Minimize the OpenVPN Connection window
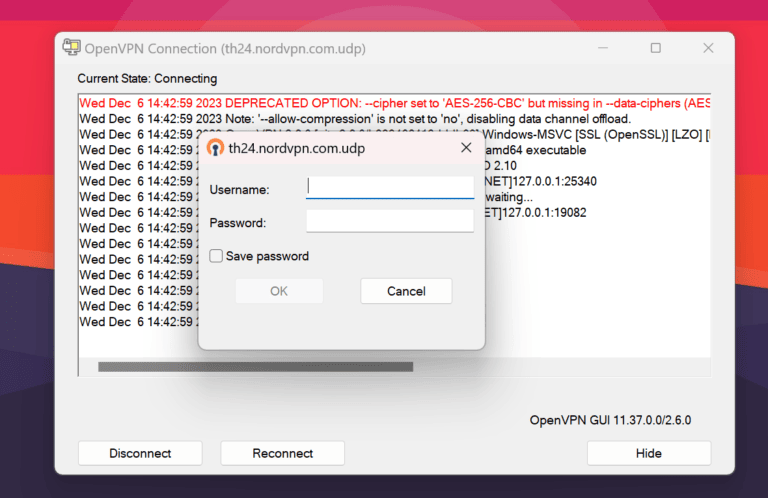This screenshot has height=498, width=768. coord(603,48)
